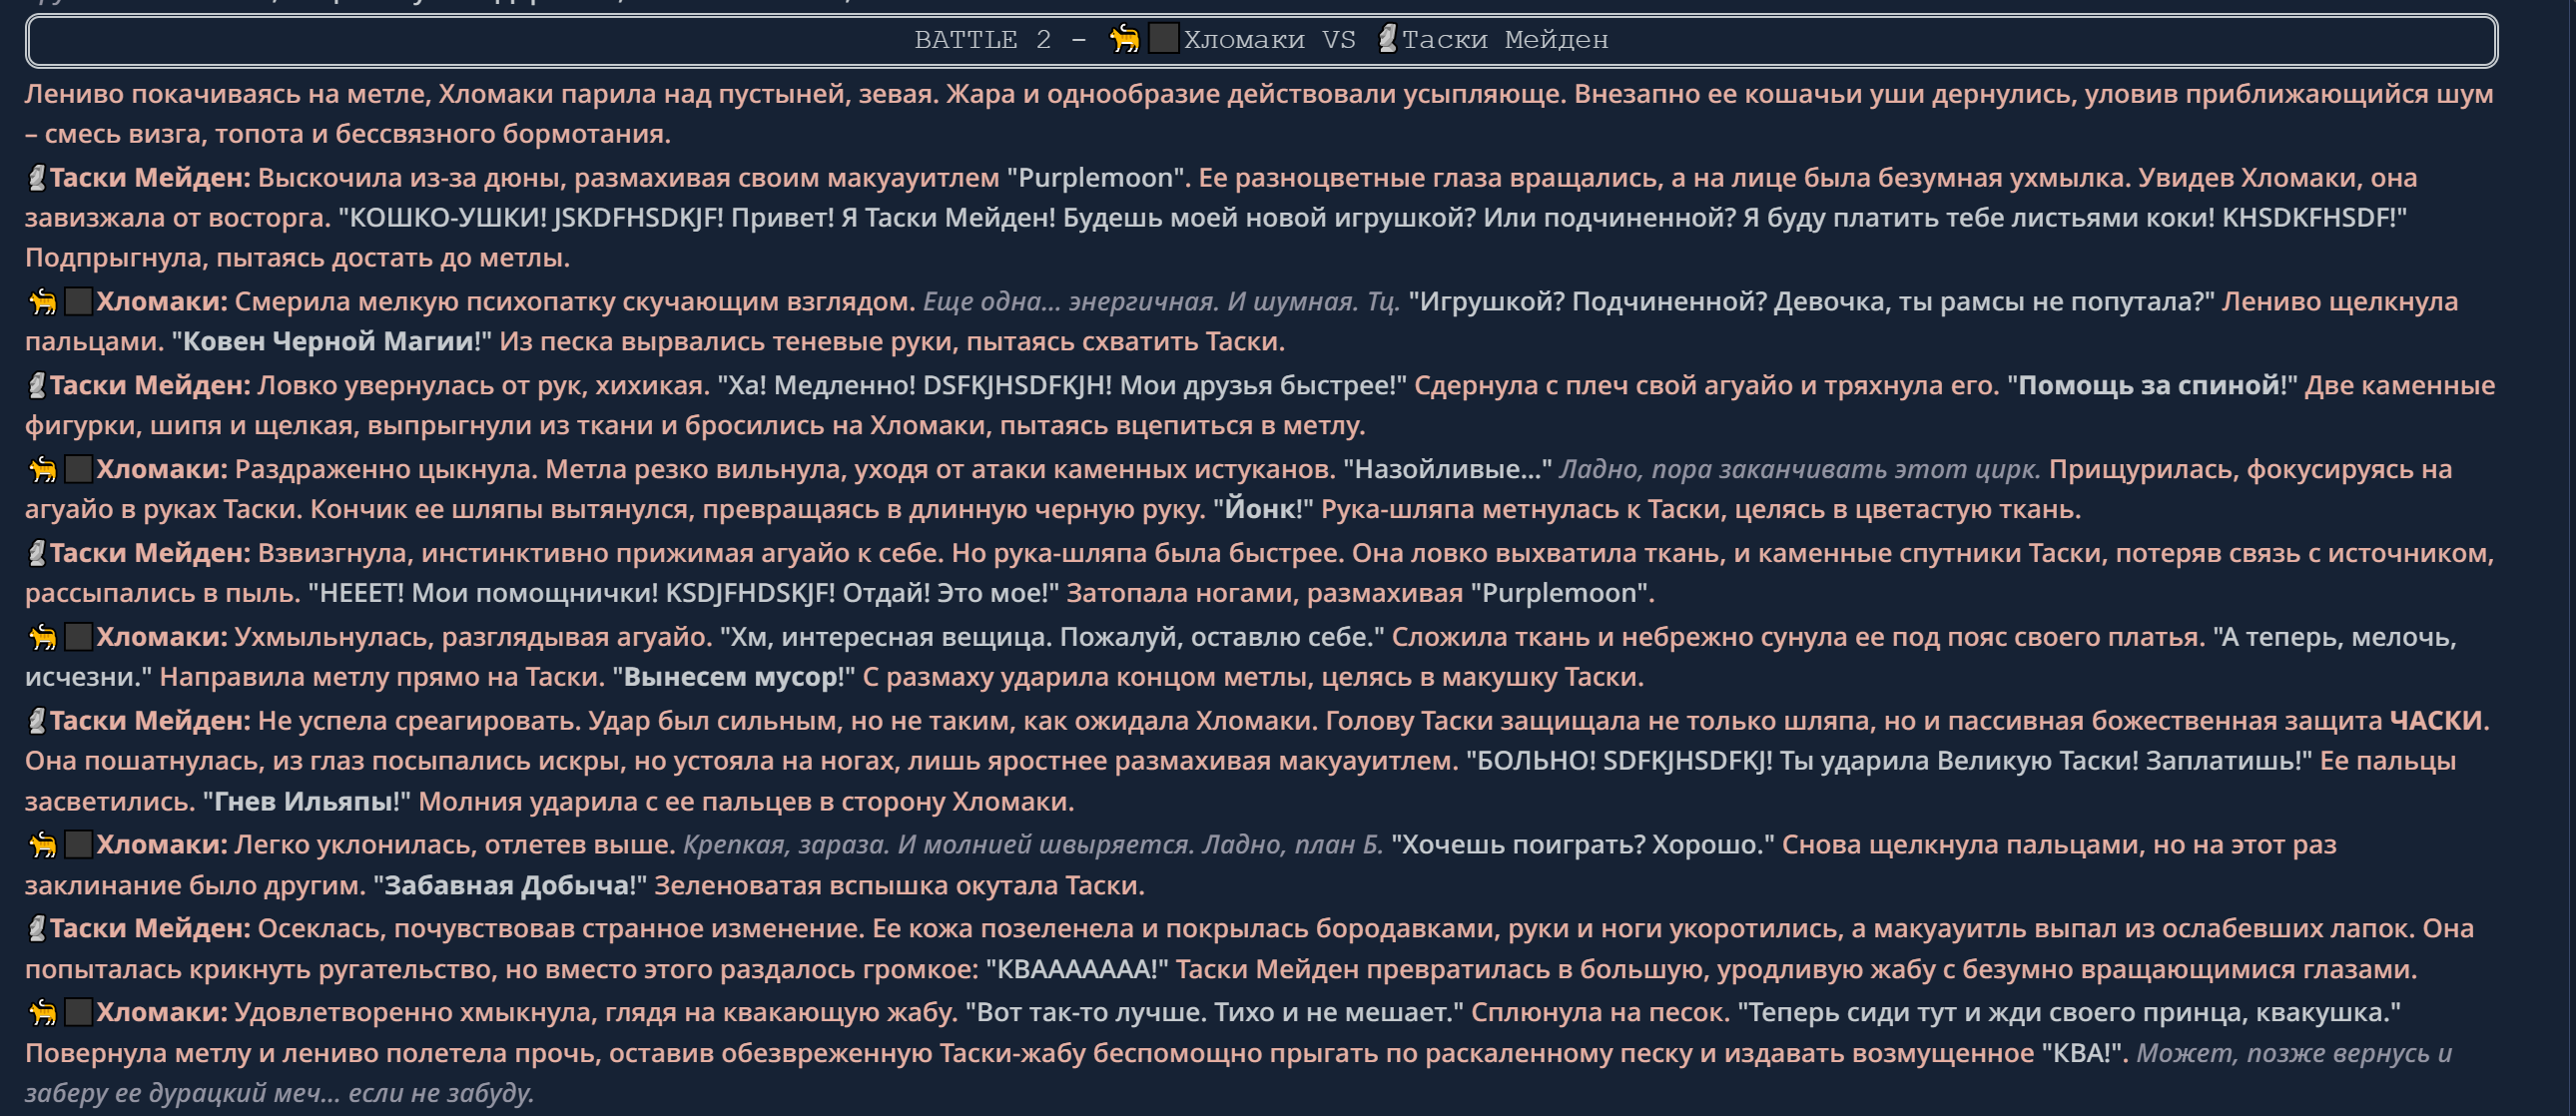Screen dimensions: 2576x1116
Task: Click italic thought 'Ладно, пора заканчивать этот цирк.'
Action: pos(1800,470)
